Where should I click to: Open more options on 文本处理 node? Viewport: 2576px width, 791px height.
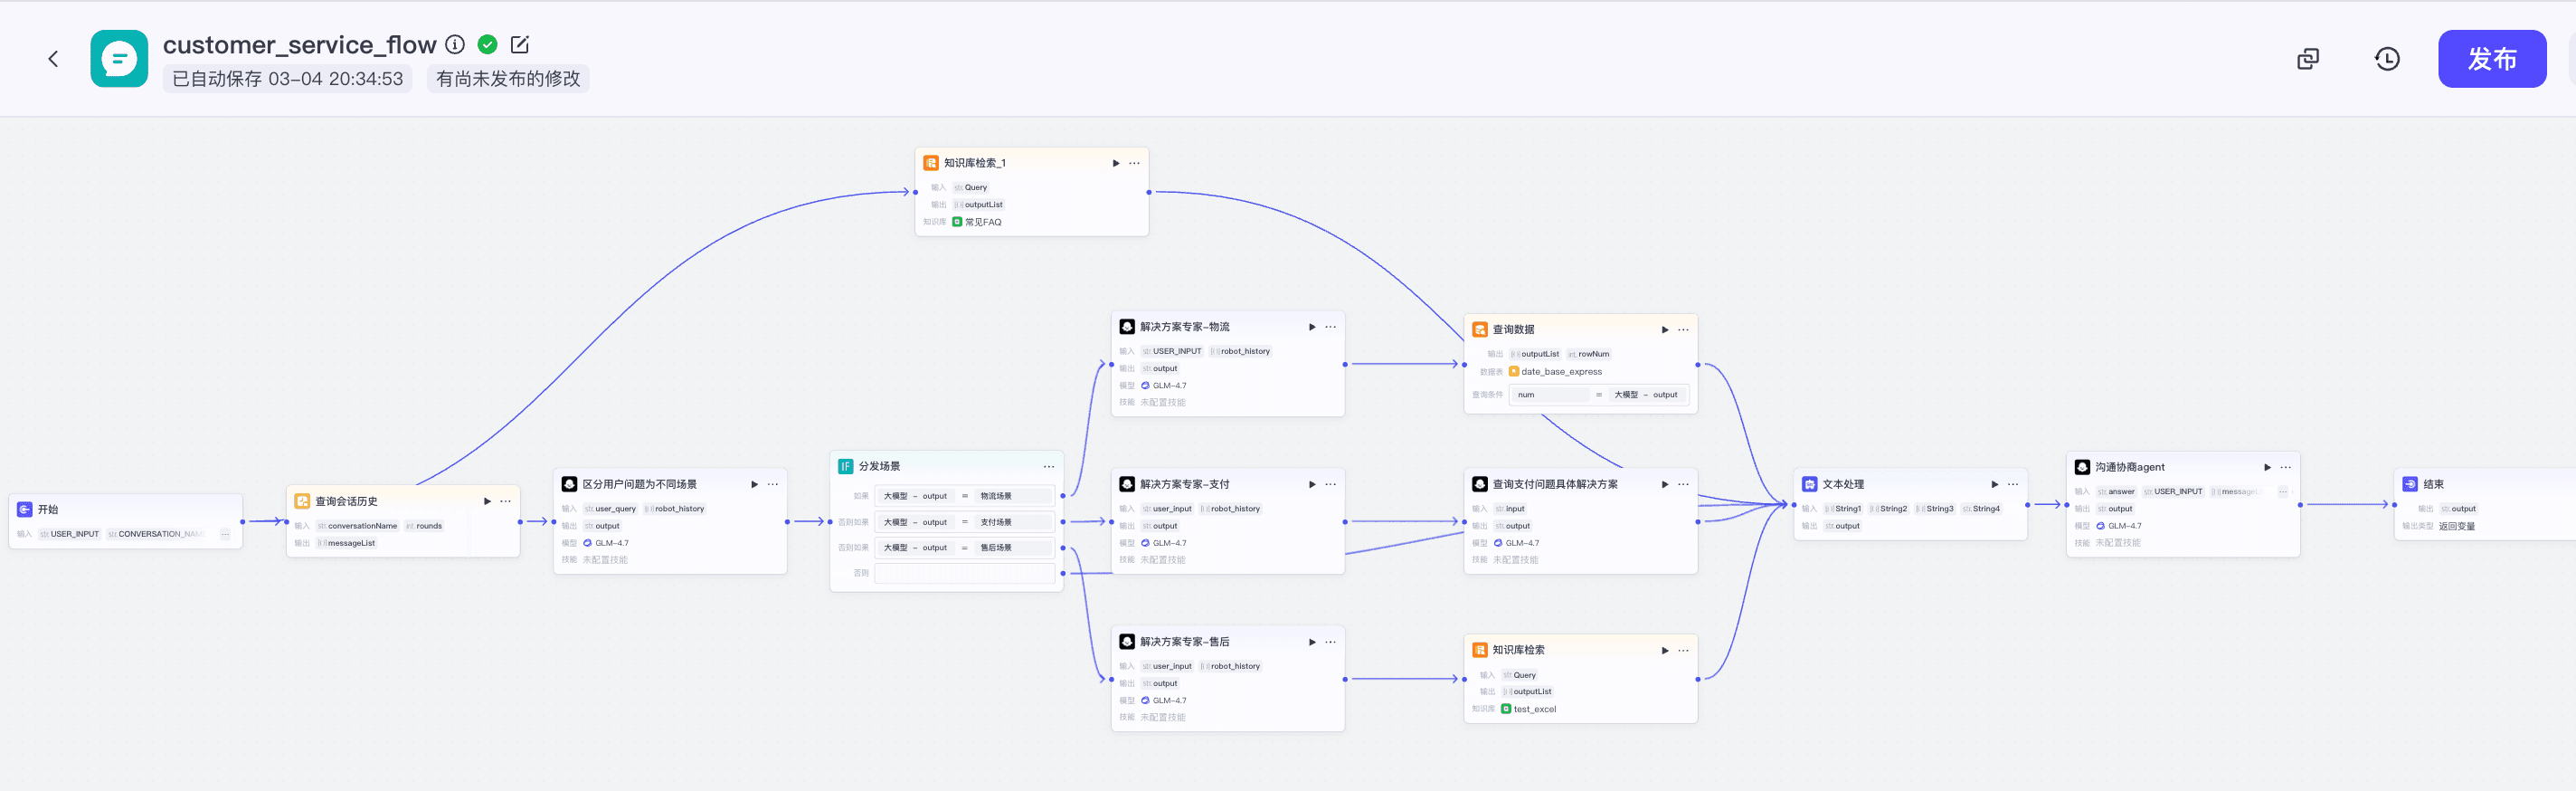pyautogui.click(x=2013, y=484)
